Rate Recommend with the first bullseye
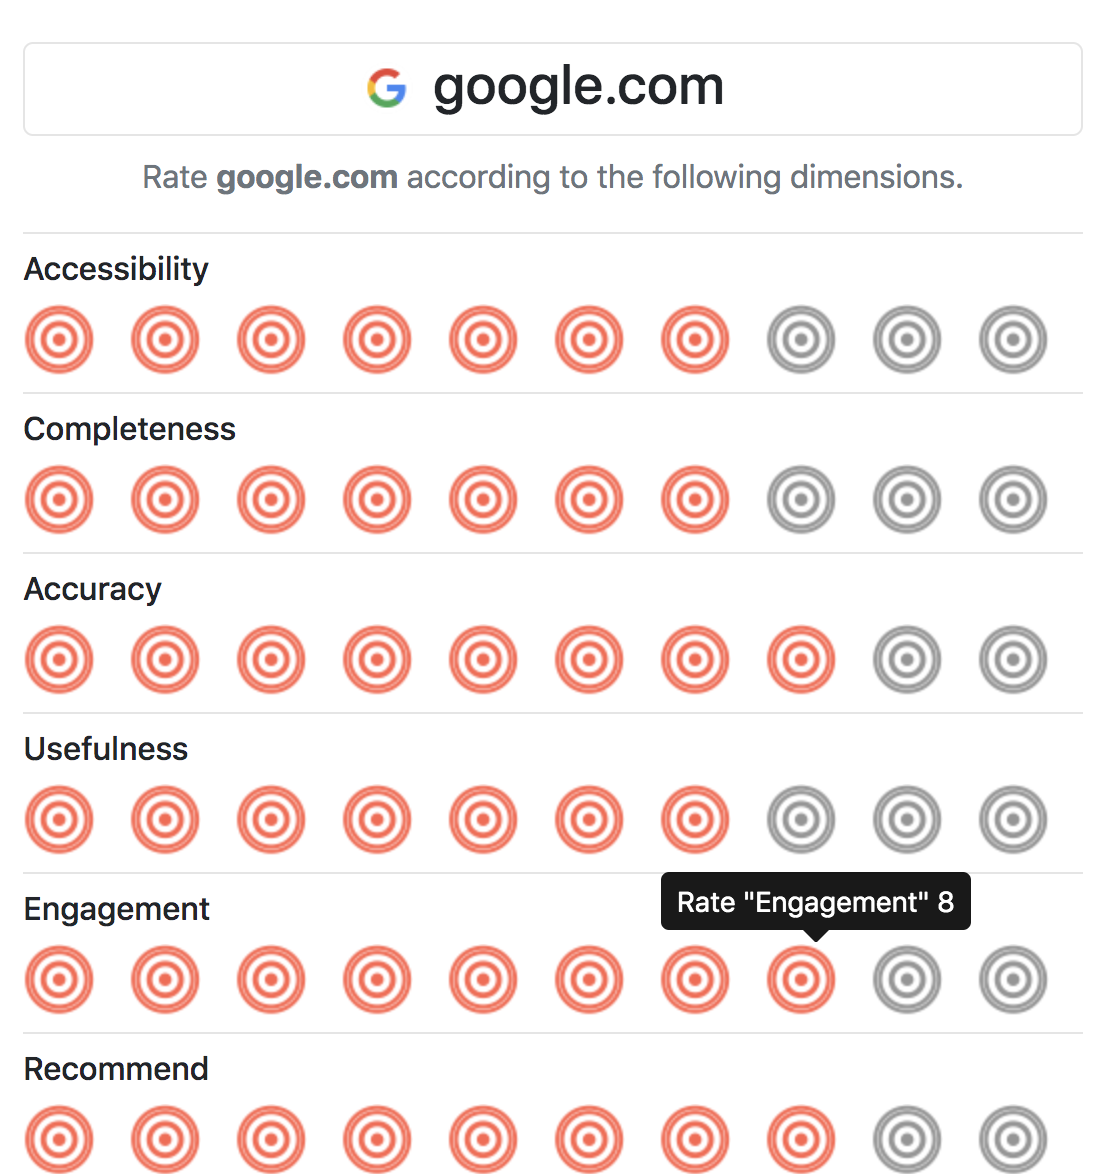Image resolution: width=1106 pixels, height=1174 pixels. click(x=59, y=1139)
